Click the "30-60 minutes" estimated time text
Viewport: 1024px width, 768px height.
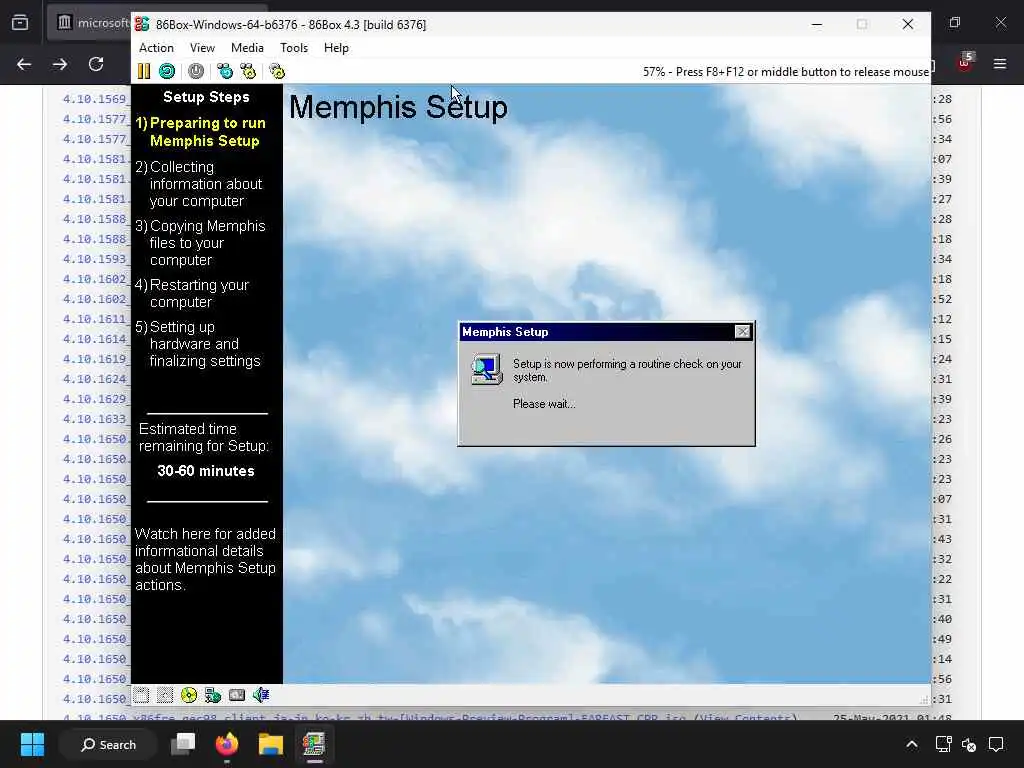[x=206, y=471]
